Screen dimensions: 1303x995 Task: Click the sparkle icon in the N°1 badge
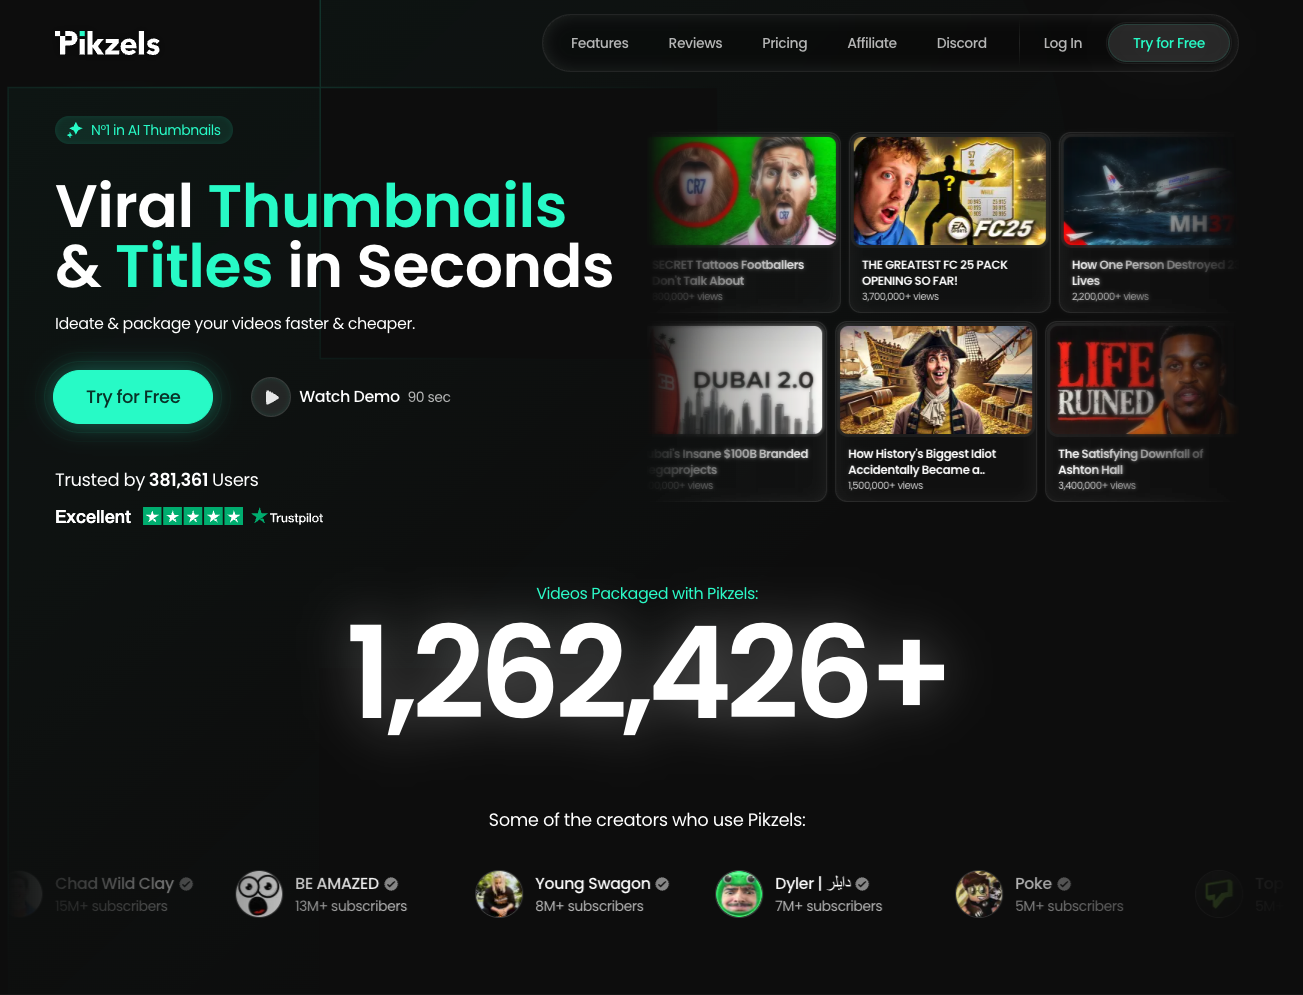click(x=74, y=130)
